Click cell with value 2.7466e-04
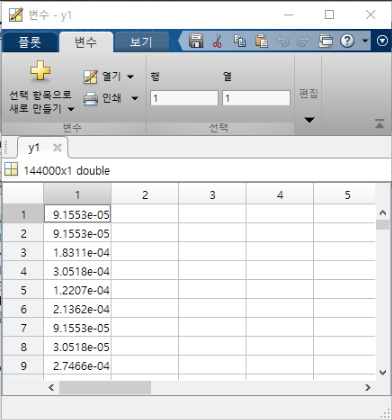Screen dimensions: 392x420 point(77,366)
